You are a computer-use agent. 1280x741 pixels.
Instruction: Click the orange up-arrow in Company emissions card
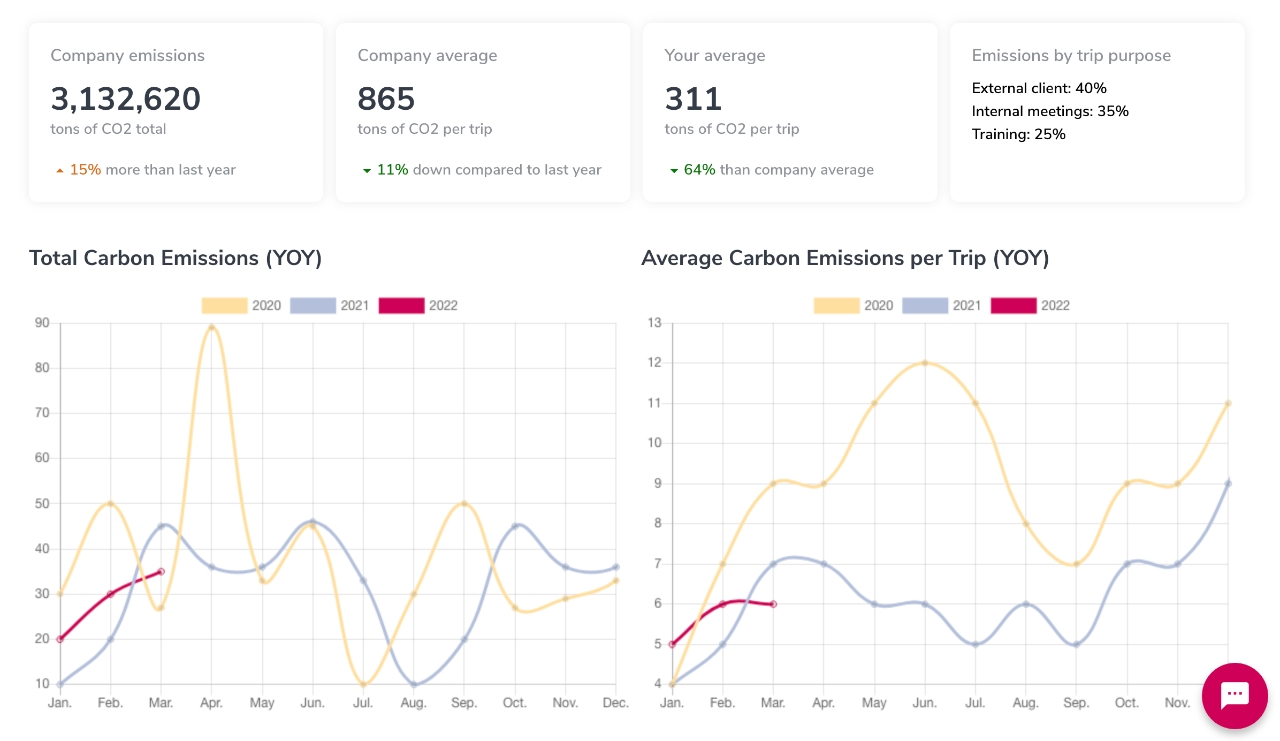pos(60,171)
